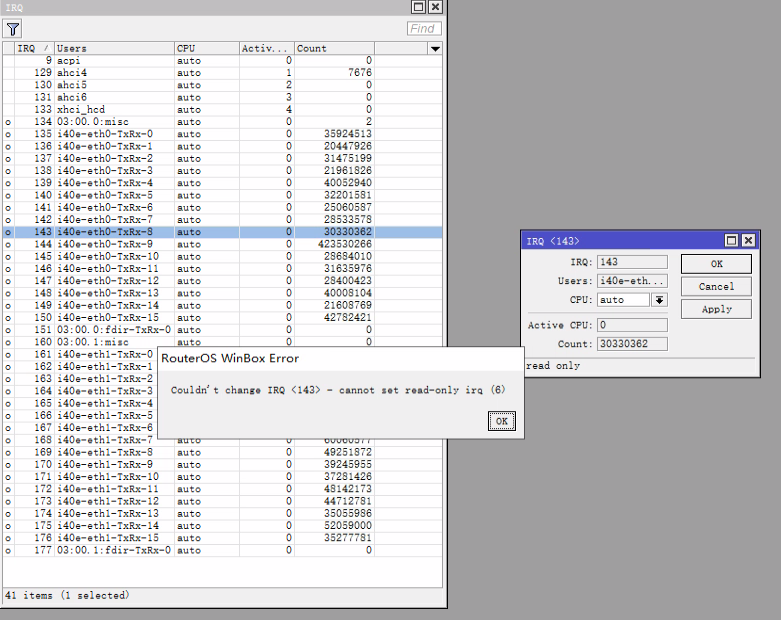Select the i40e-eth0-TxRx-5 row
Viewport: 781px width, 620px height.
pos(222,195)
